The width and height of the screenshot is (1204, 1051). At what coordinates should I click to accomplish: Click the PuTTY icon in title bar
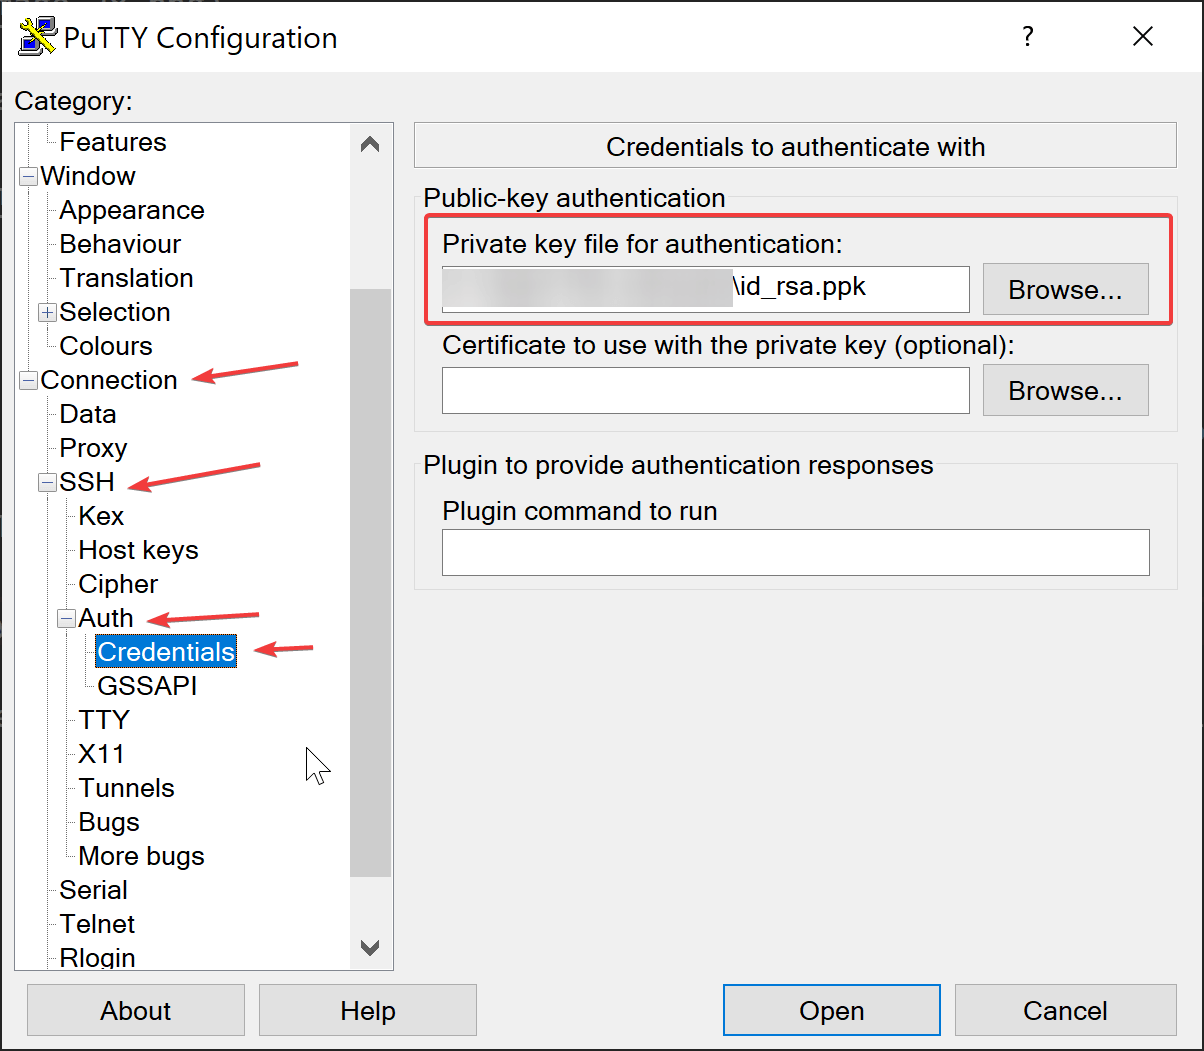click(x=37, y=37)
